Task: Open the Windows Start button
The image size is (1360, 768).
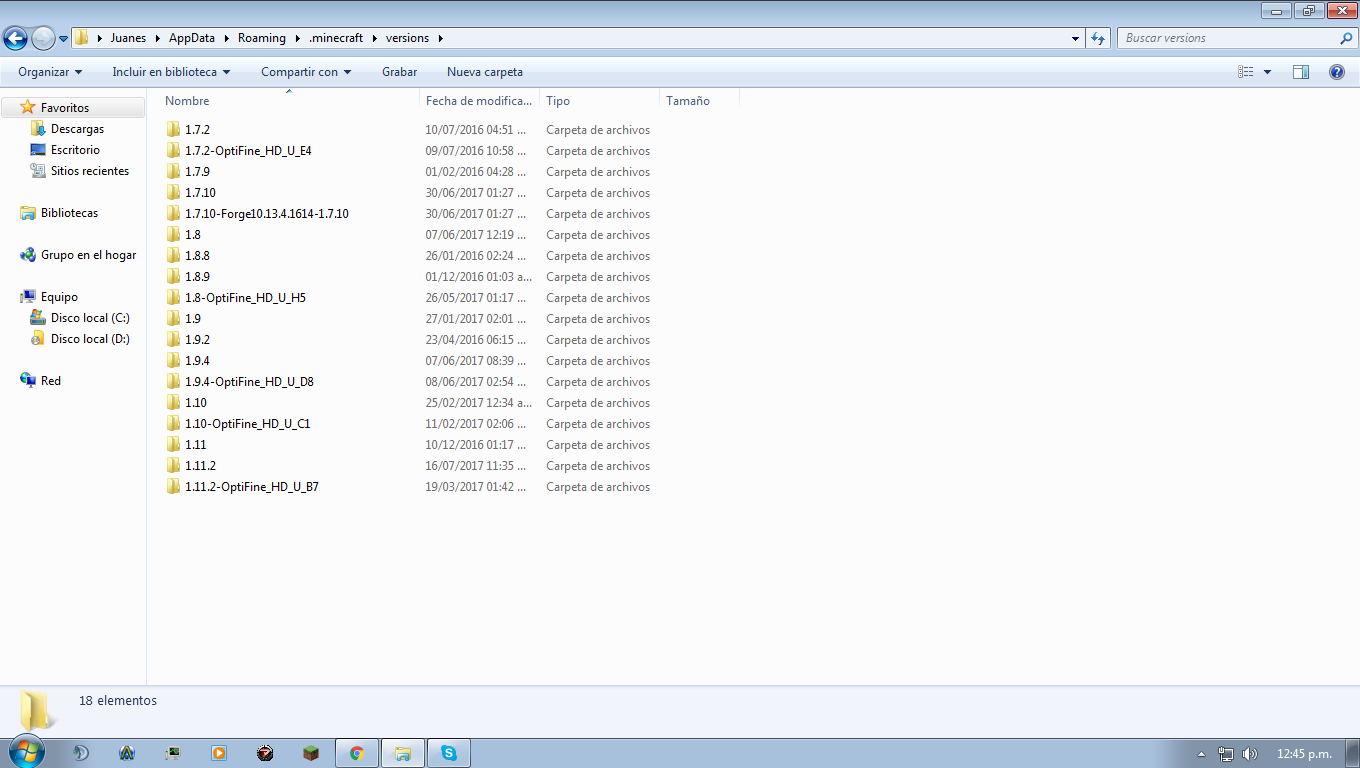Action: [x=25, y=753]
